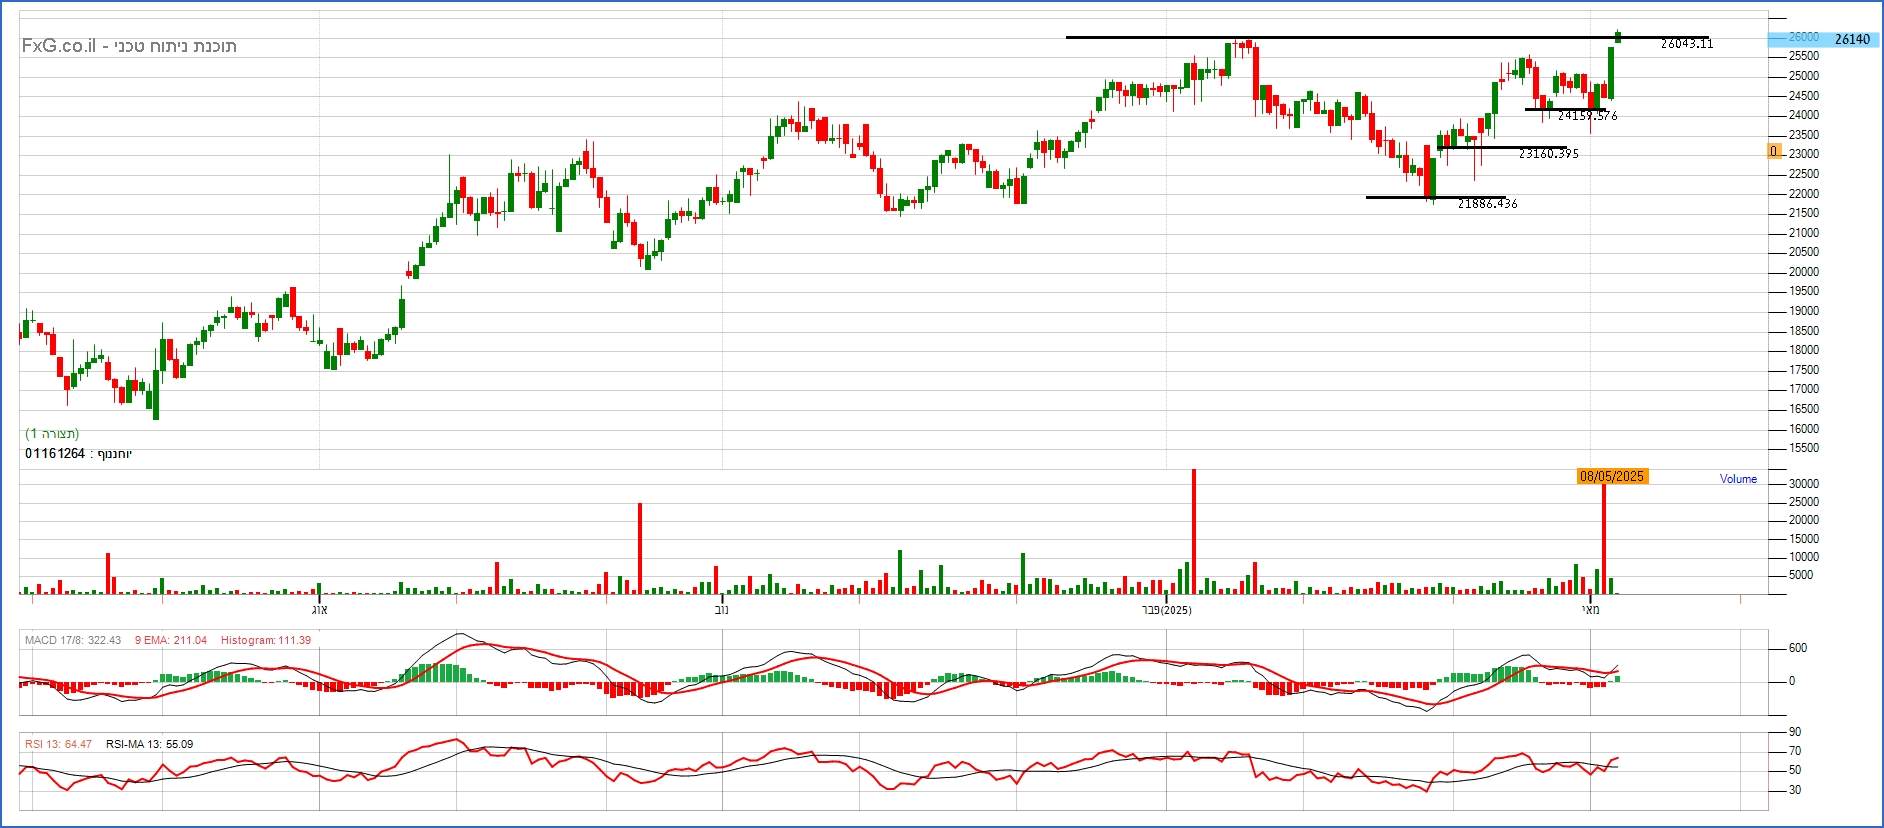The image size is (1884, 828).
Task: Select the orange 08/05/2025 date flag
Action: tap(1611, 476)
